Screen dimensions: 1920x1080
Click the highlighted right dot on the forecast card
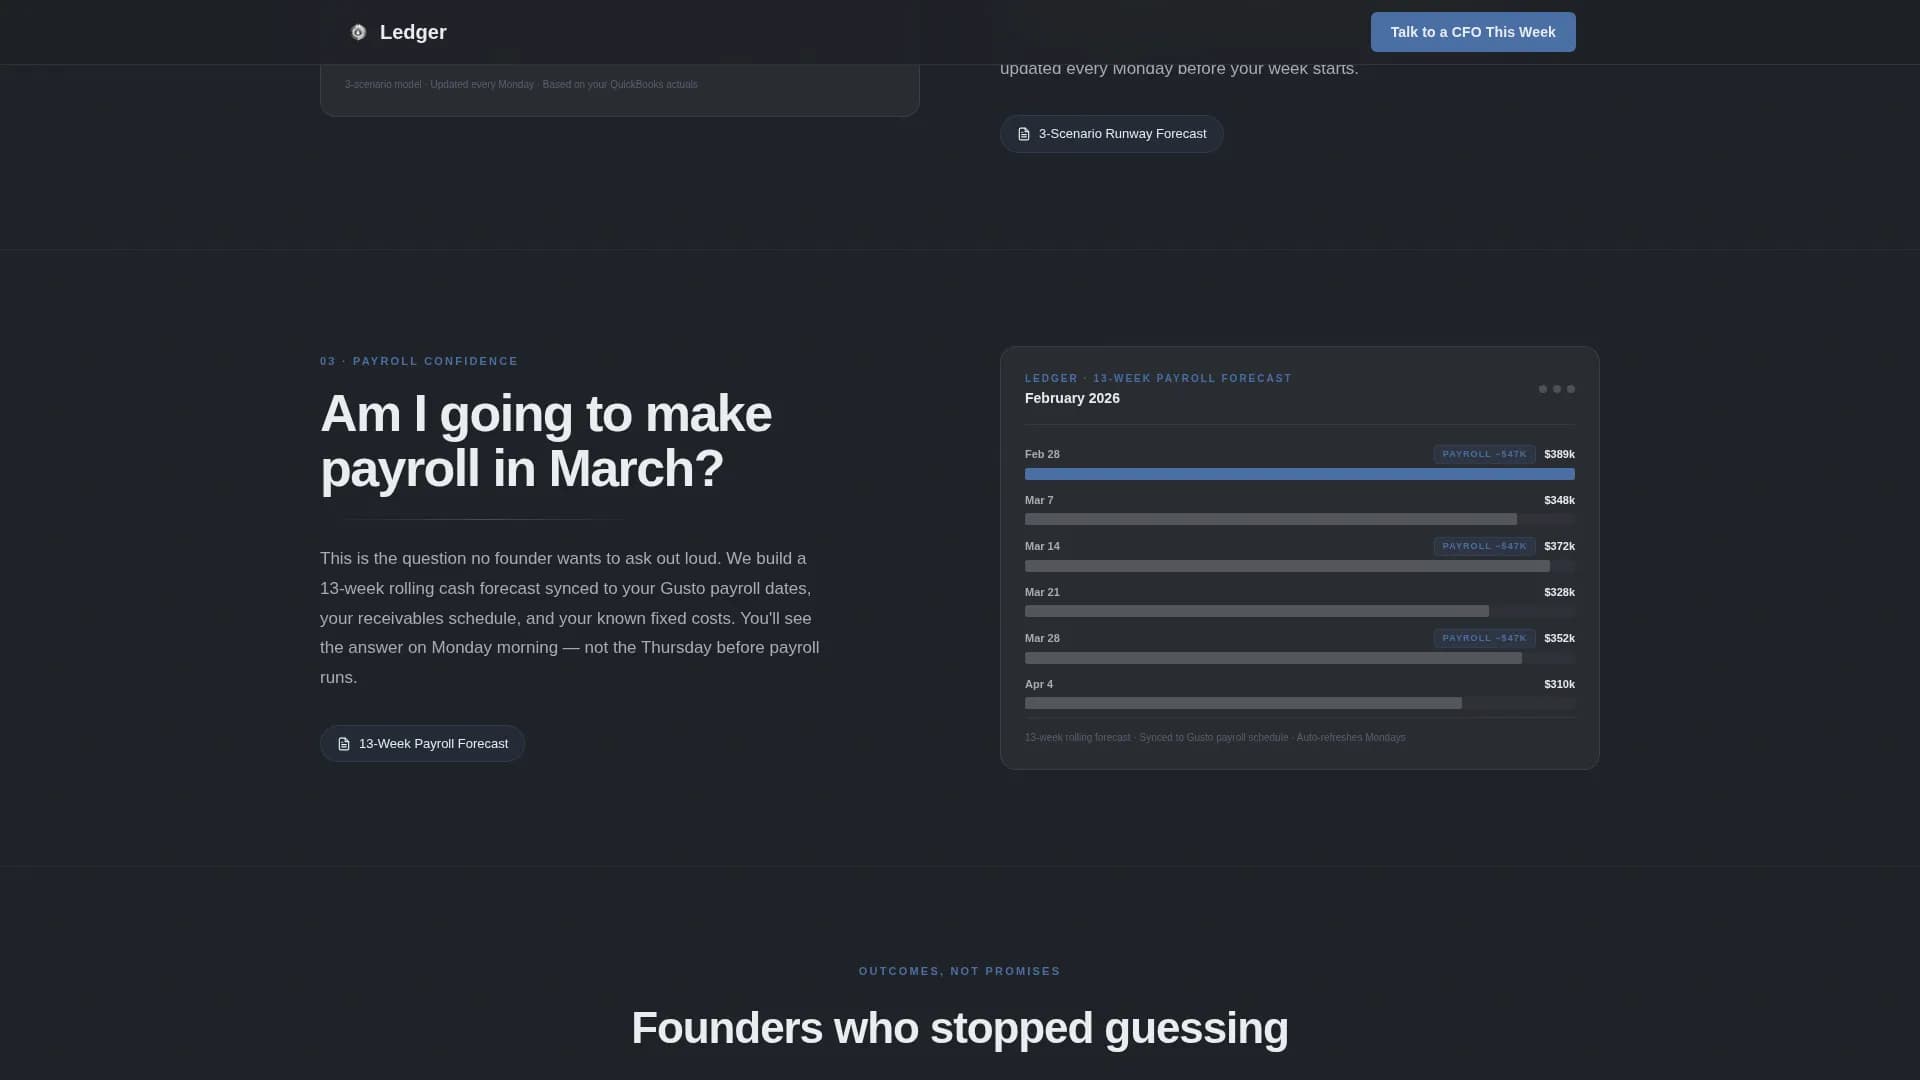pyautogui.click(x=1570, y=389)
